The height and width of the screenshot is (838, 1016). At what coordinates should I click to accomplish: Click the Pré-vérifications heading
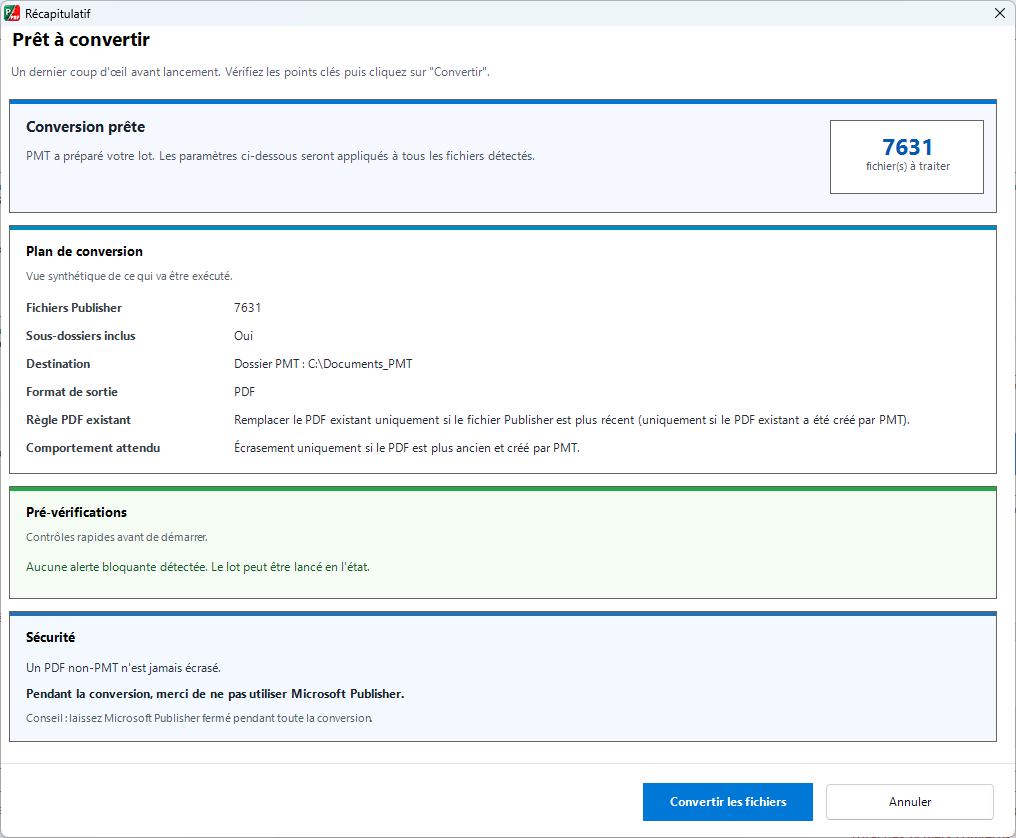coord(76,513)
